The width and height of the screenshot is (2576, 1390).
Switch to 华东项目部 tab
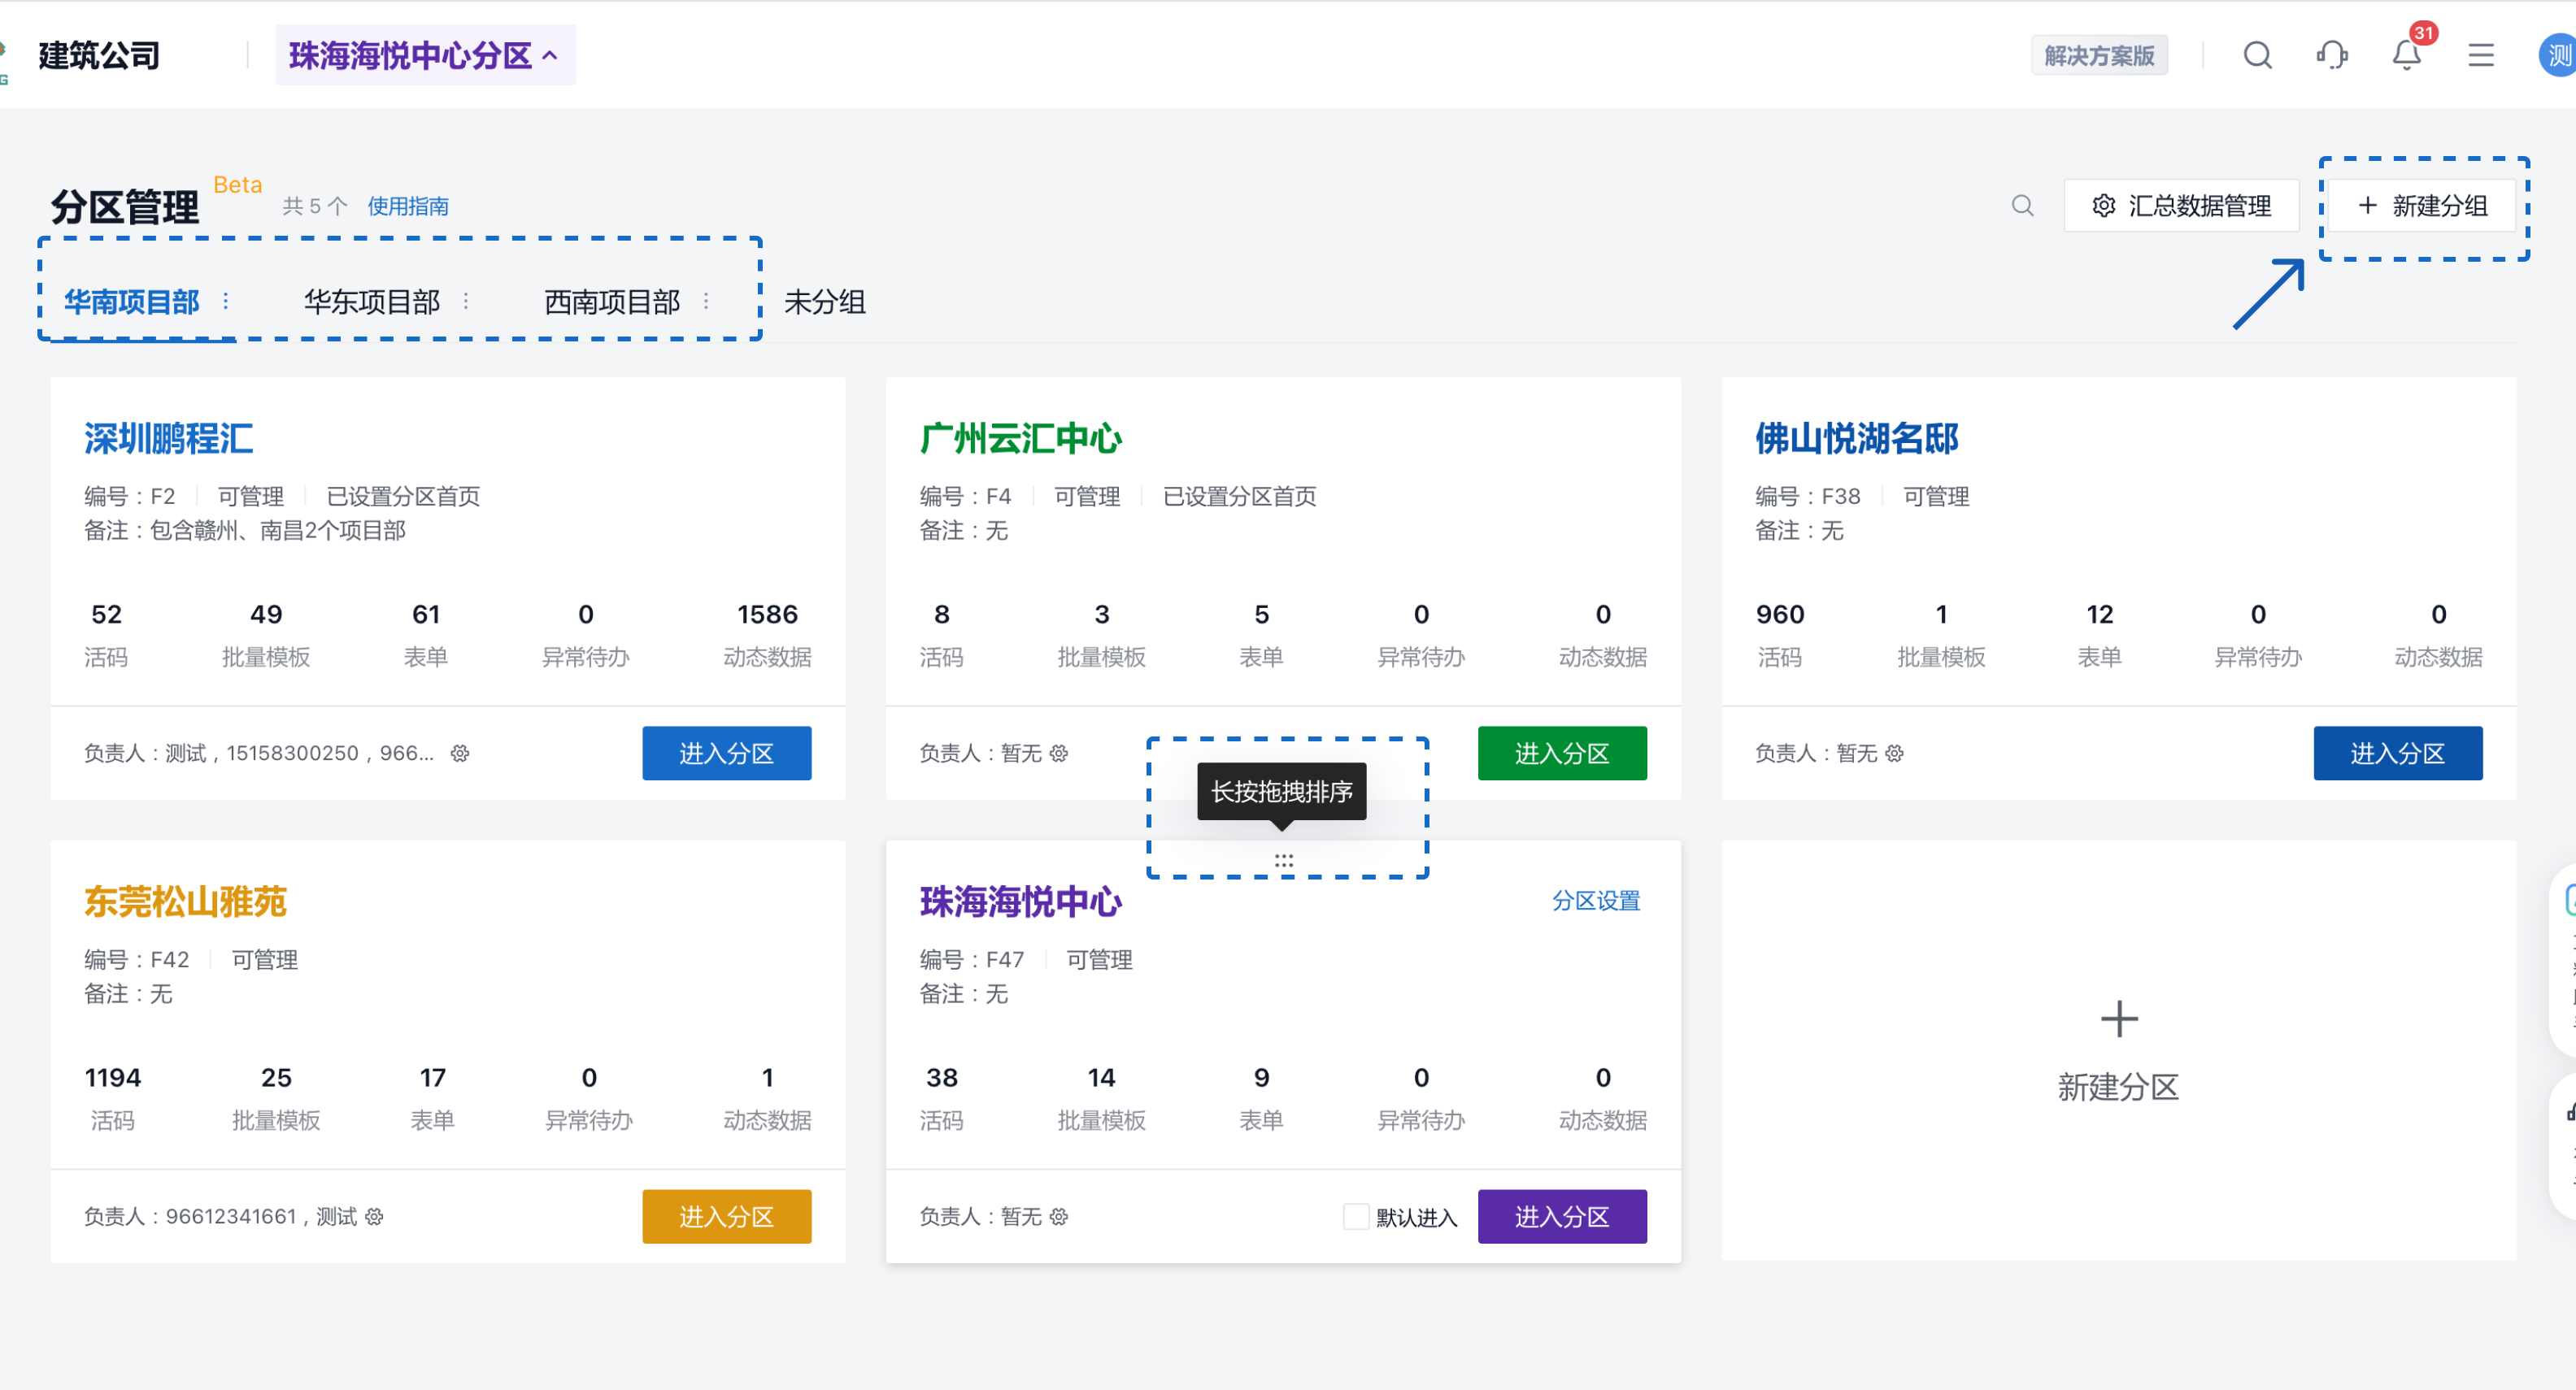372,301
